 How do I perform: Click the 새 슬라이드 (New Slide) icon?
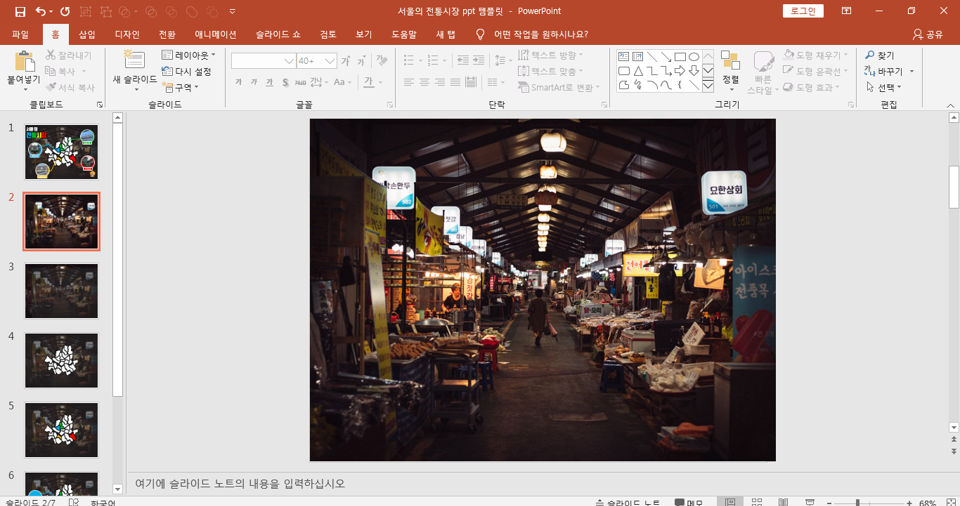tap(133, 61)
